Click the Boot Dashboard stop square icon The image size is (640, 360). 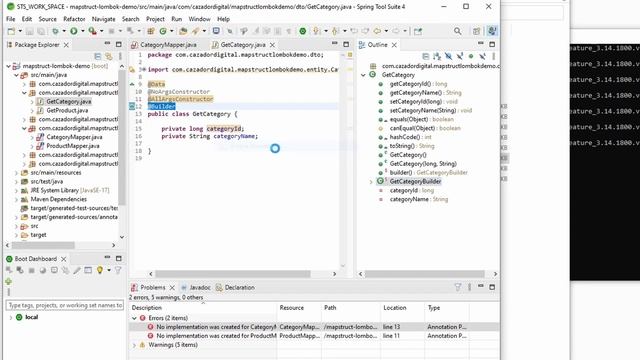pos(31,270)
